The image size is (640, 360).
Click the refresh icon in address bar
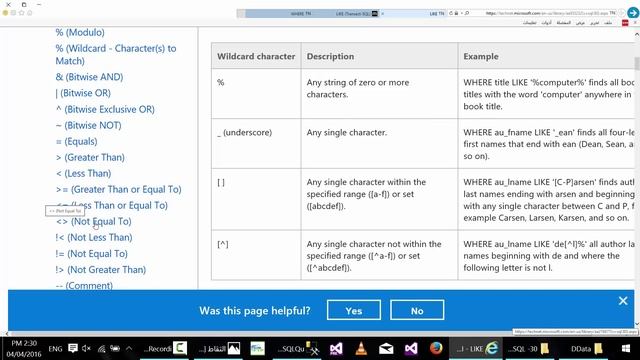pos(451,13)
